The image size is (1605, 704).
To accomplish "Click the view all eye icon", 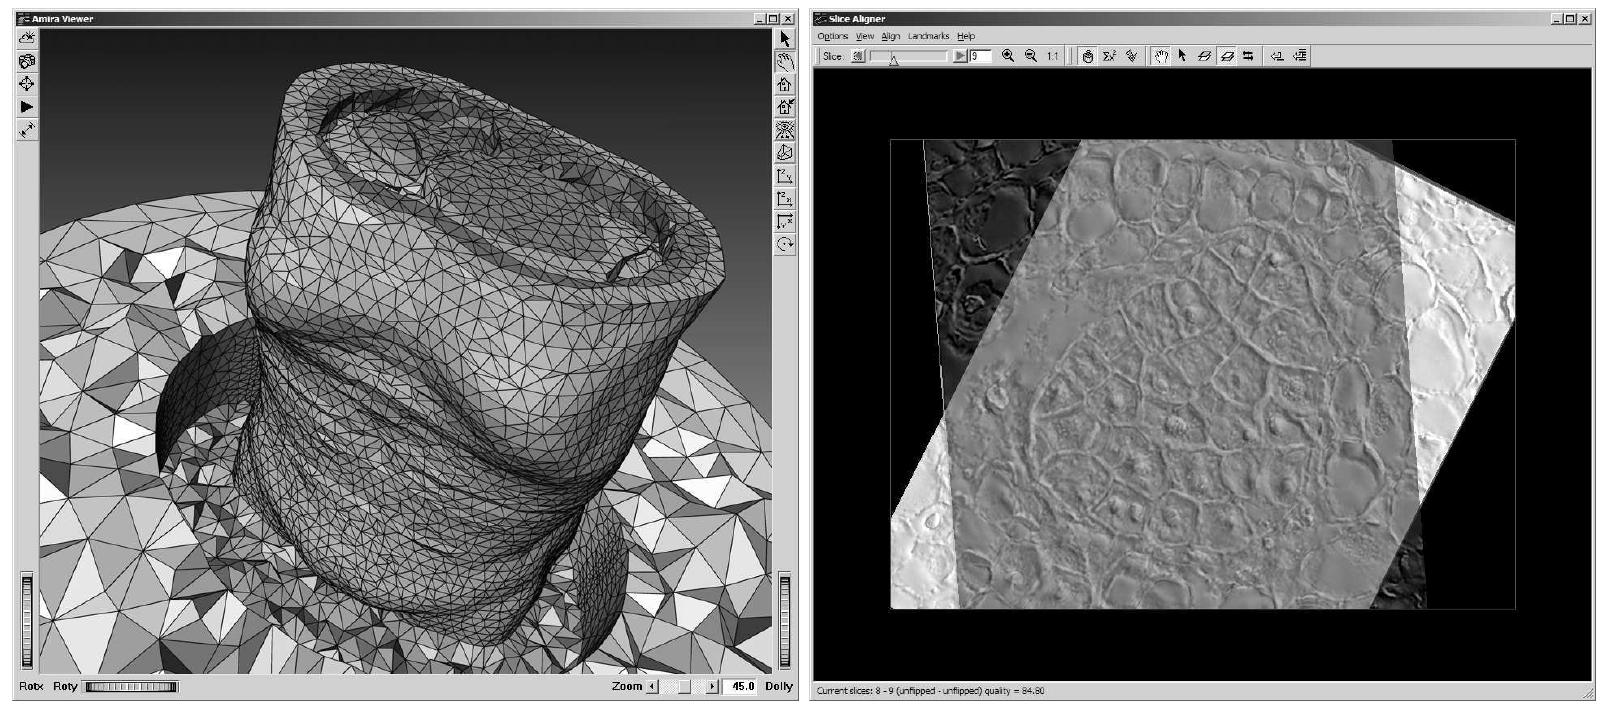I will pyautogui.click(x=785, y=130).
